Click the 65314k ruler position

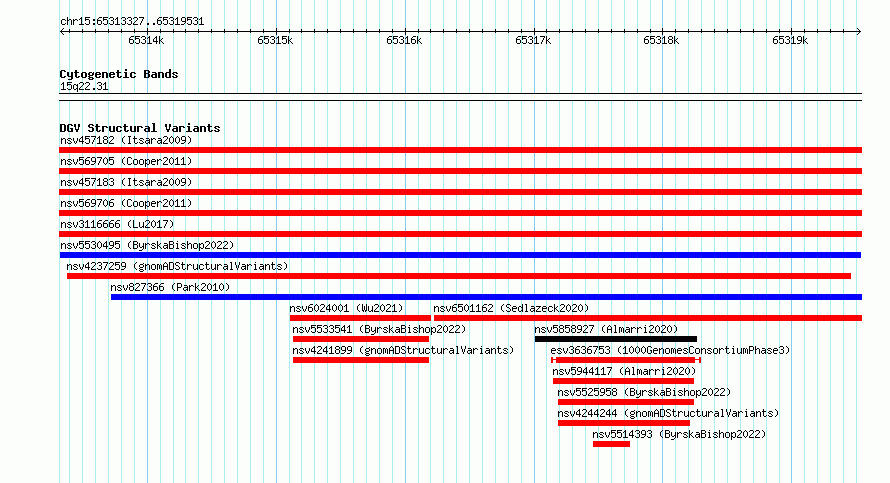146,40
